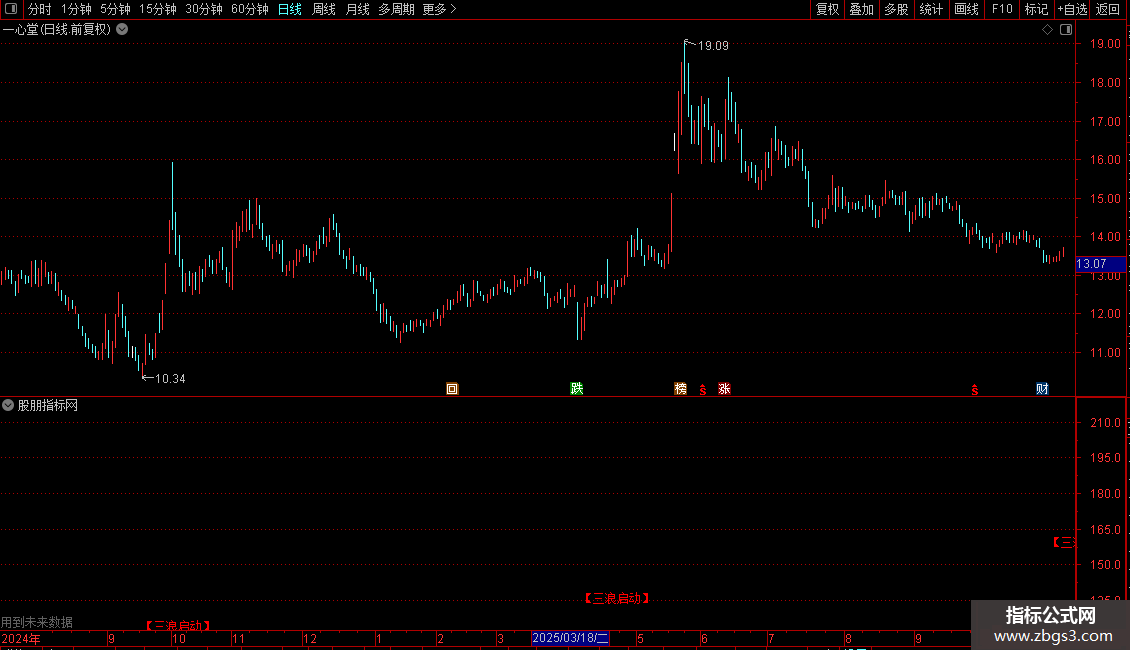Click month 10 on the time axis
The height and width of the screenshot is (650, 1130).
pyautogui.click(x=179, y=638)
